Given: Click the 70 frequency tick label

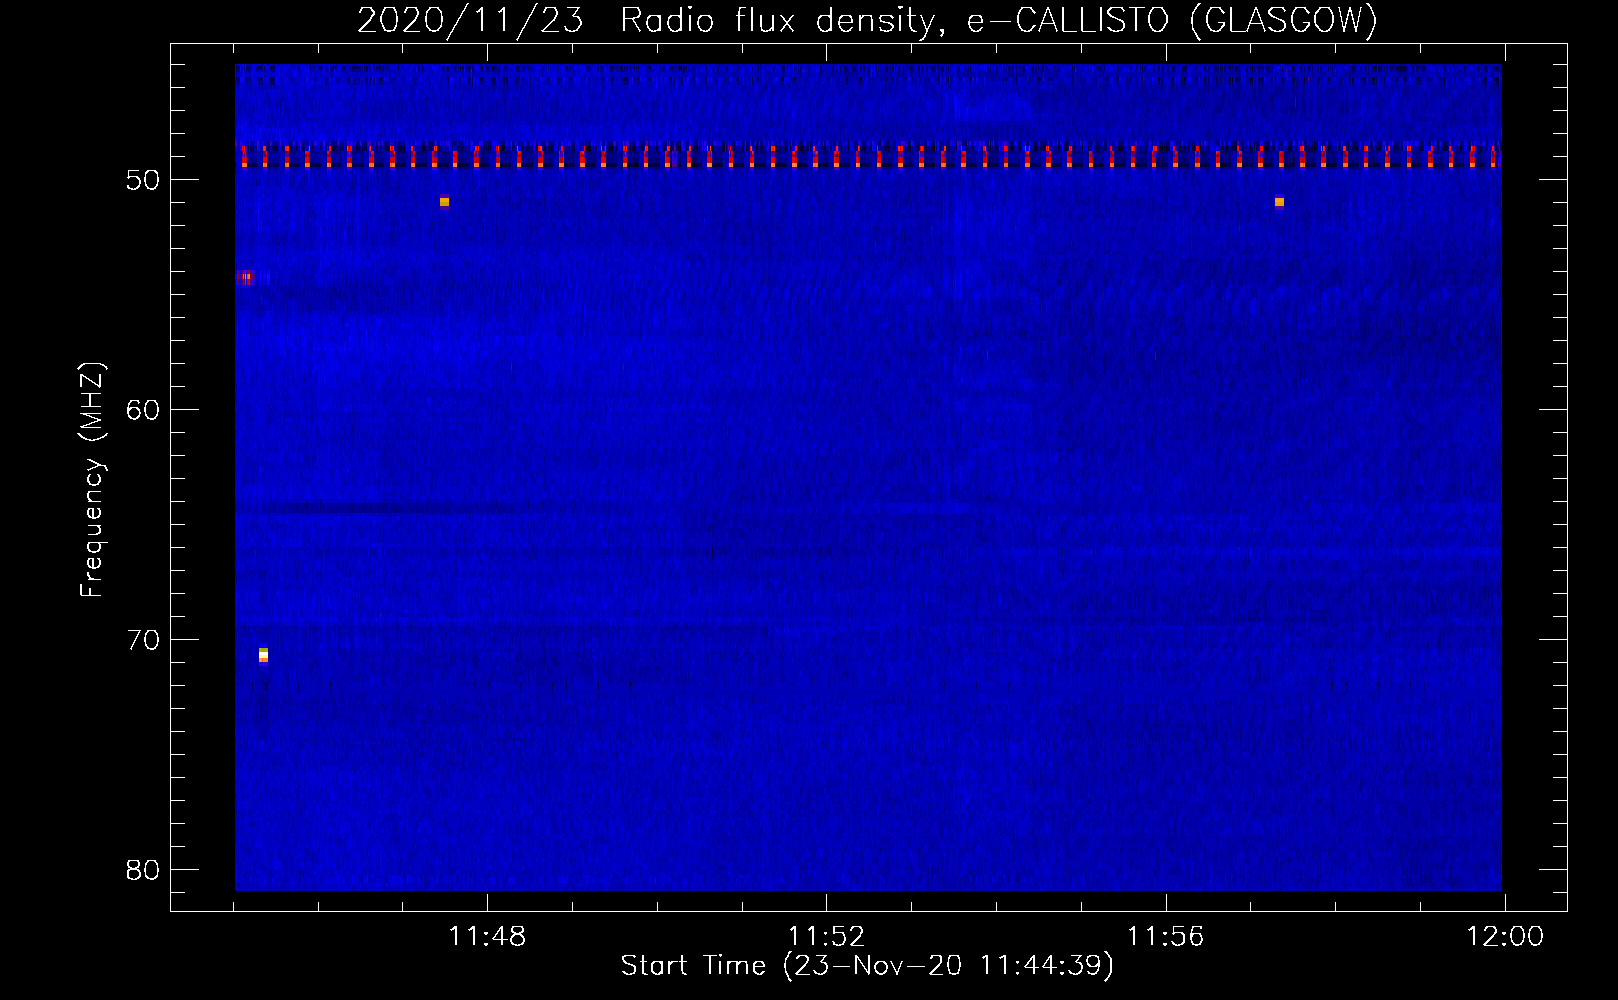Looking at the screenshot, I should 144,640.
